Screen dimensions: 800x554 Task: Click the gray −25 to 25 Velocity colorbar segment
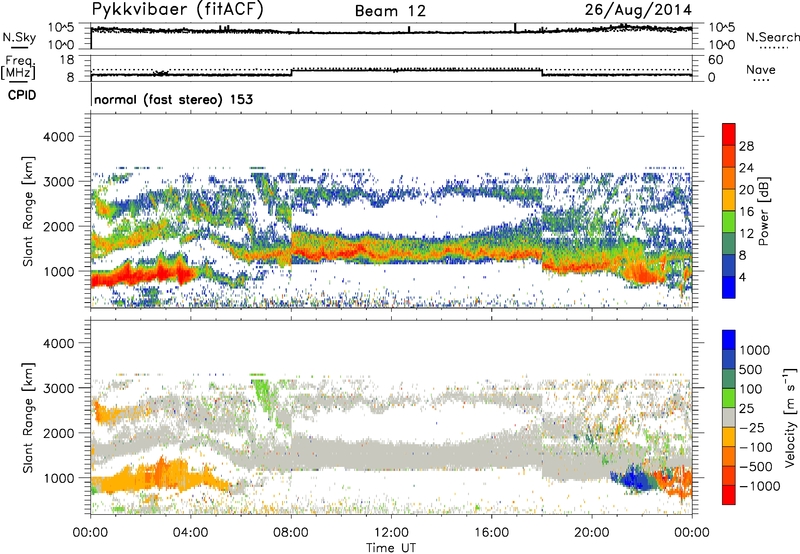[729, 418]
